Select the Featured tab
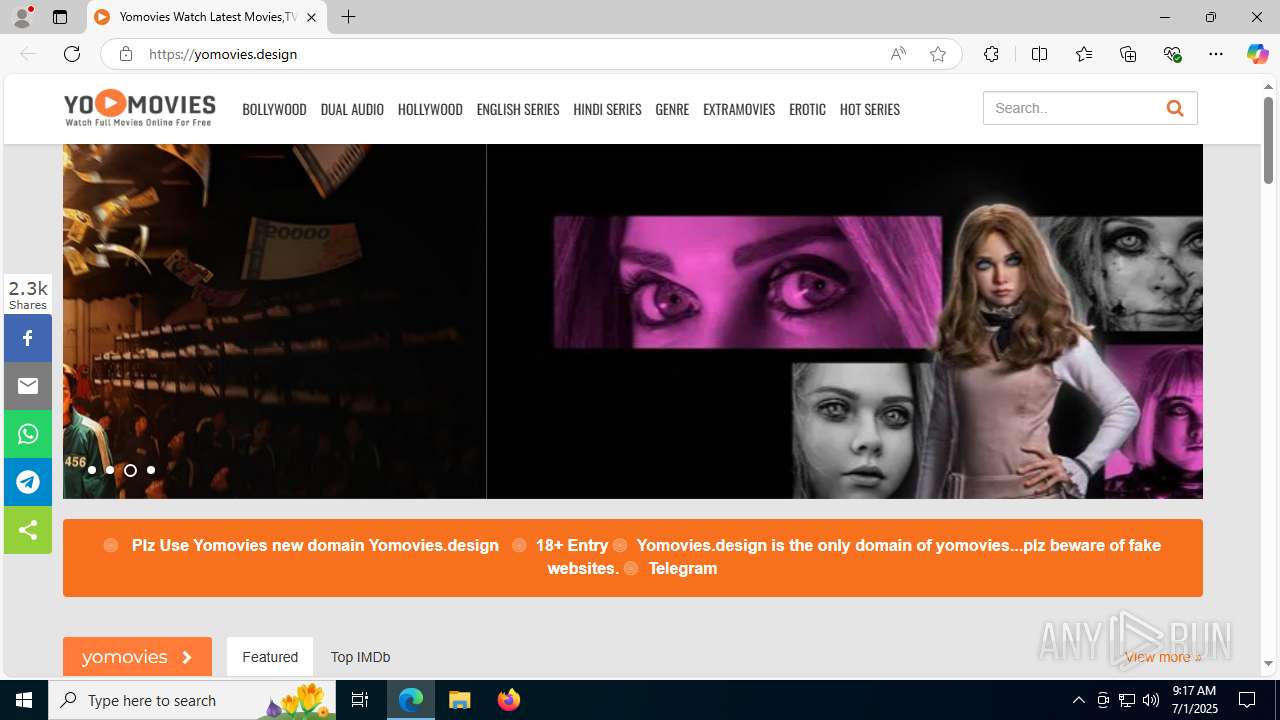Screen dimensions: 1280x720 270,657
